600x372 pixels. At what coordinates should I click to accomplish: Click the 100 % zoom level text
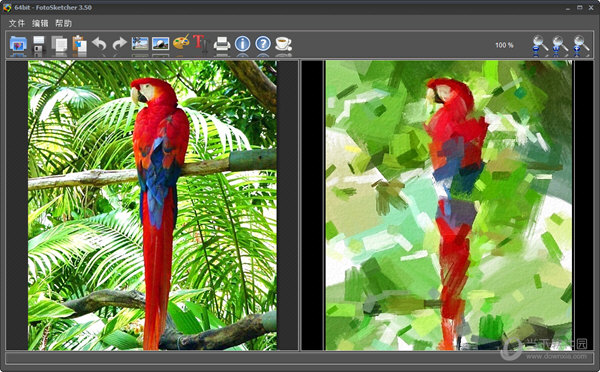(x=504, y=45)
